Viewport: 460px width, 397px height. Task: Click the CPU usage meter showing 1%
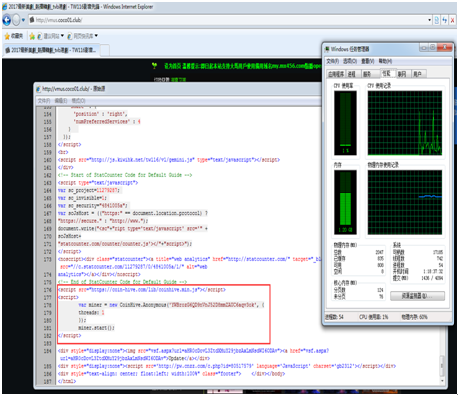pyautogui.click(x=345, y=123)
